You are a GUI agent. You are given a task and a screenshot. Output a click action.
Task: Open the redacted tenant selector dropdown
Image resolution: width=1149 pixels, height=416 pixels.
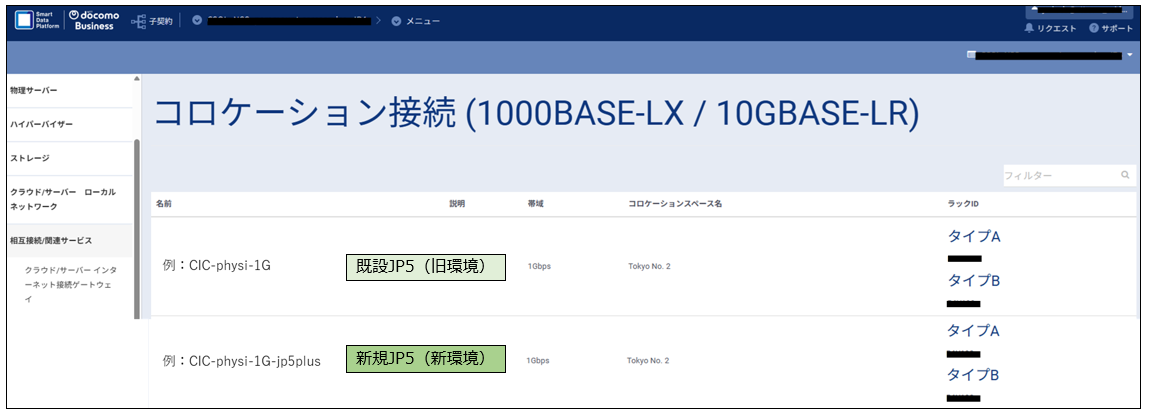pyautogui.click(x=197, y=21)
